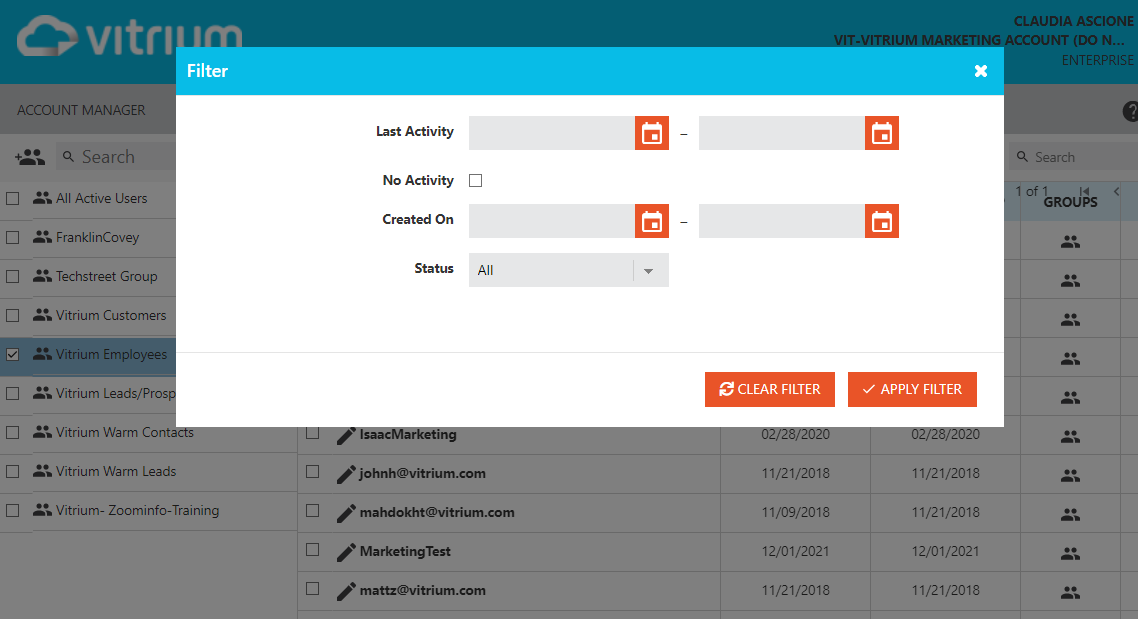Select Vitrium- Zoominfo-Training group
Viewport: 1138px width, 619px height.
click(137, 511)
